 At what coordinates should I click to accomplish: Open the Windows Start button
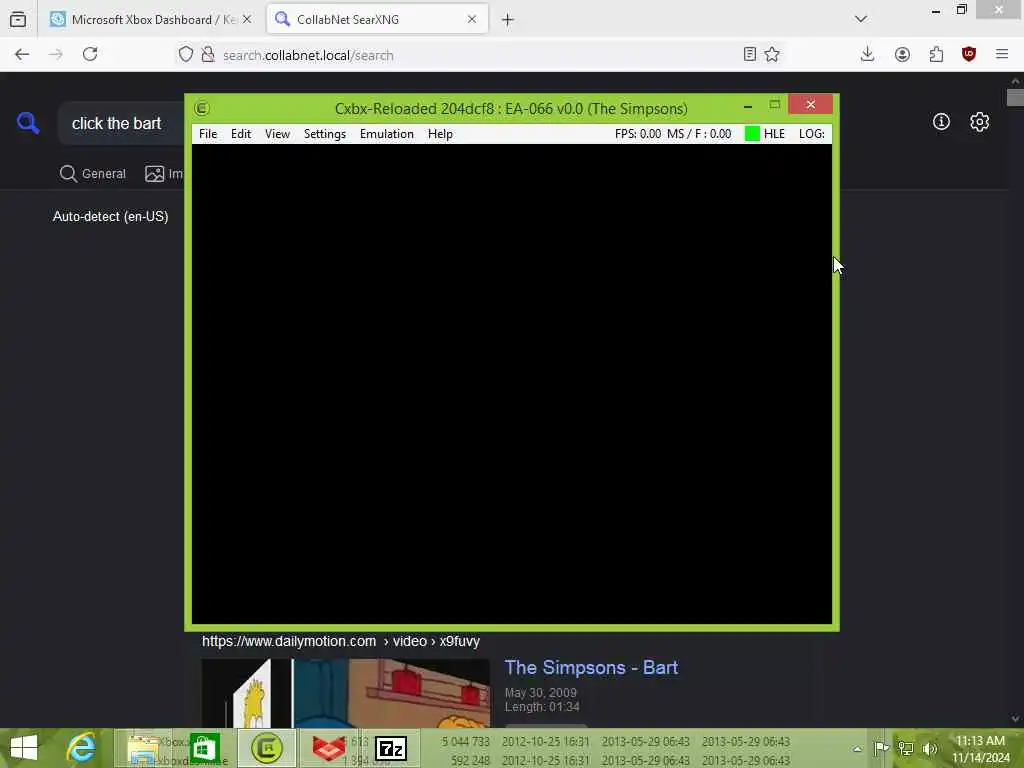24,748
